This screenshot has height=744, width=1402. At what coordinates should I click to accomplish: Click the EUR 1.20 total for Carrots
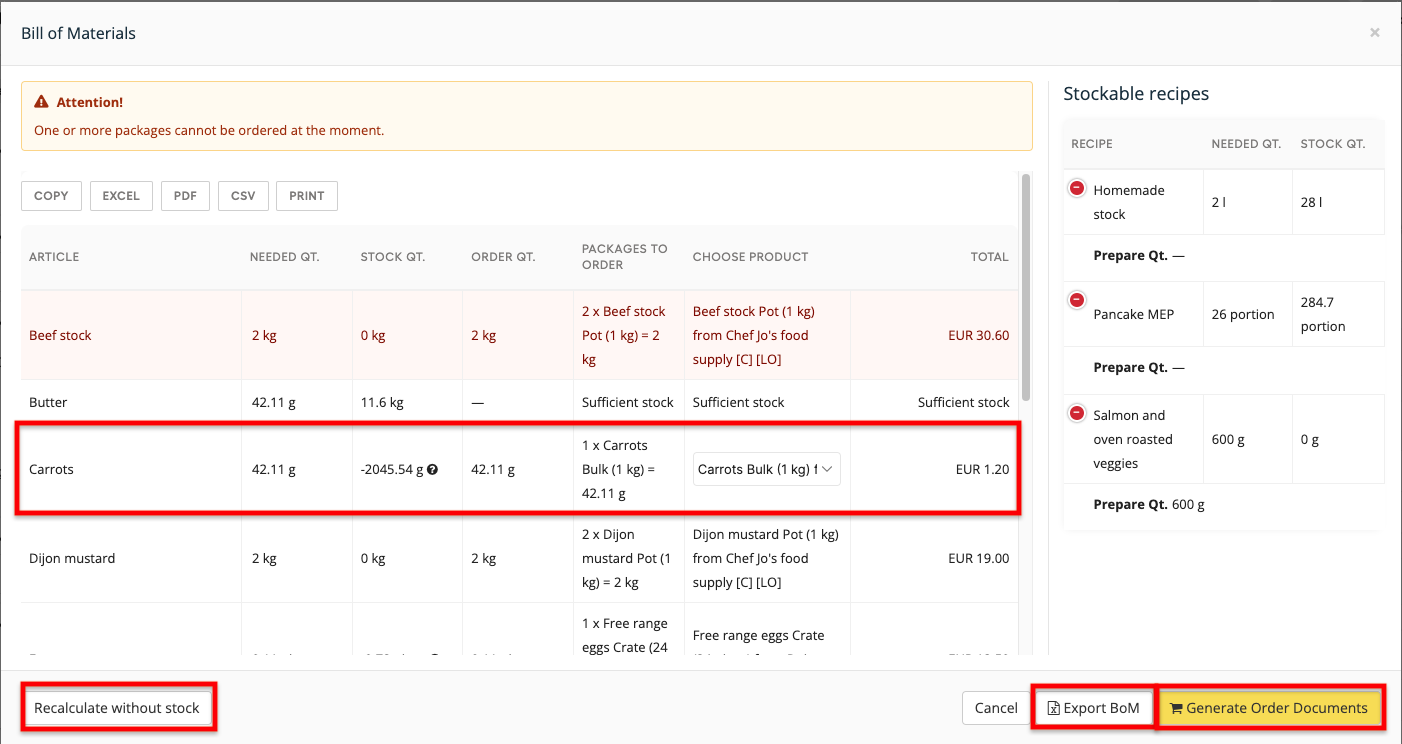pyautogui.click(x=982, y=469)
